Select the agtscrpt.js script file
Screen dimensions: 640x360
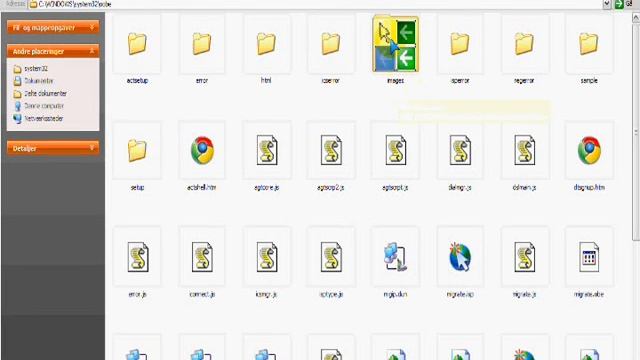pos(396,151)
